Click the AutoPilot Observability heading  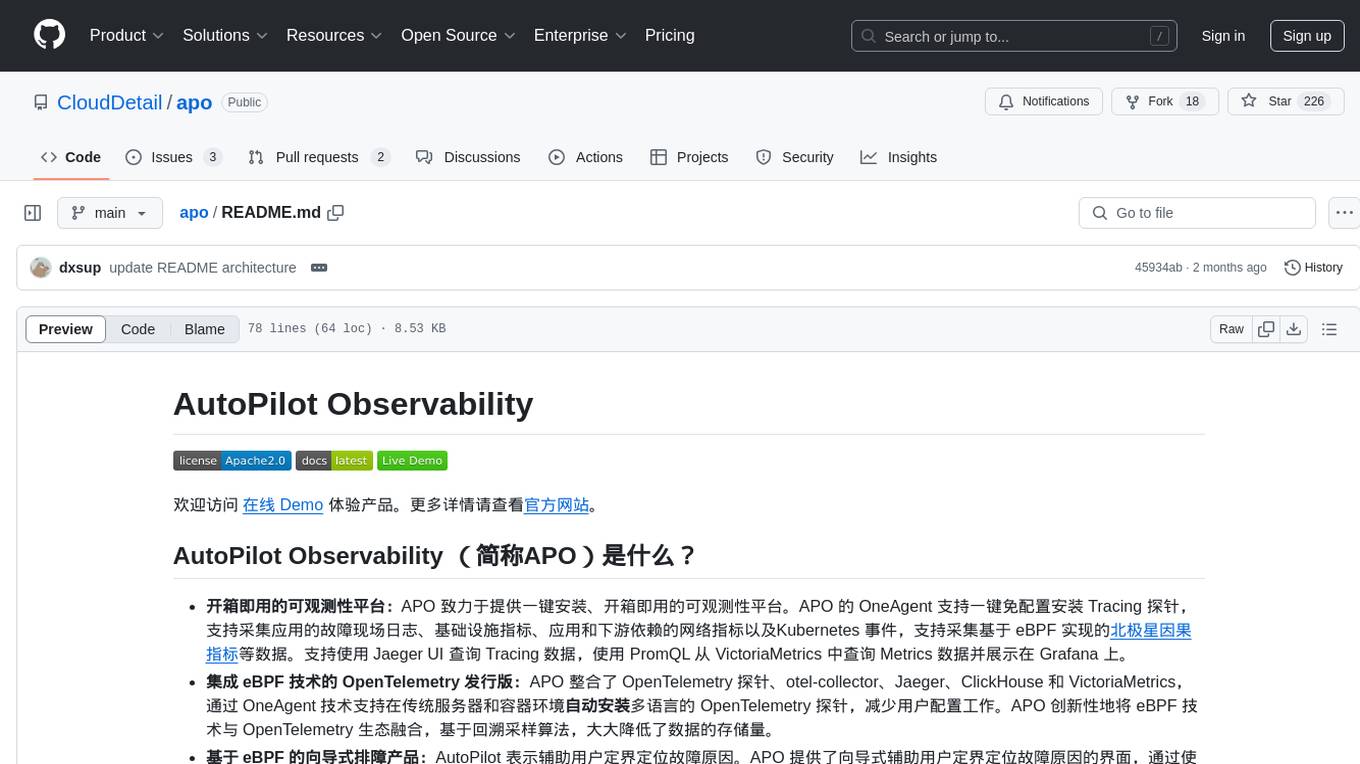[x=353, y=404]
